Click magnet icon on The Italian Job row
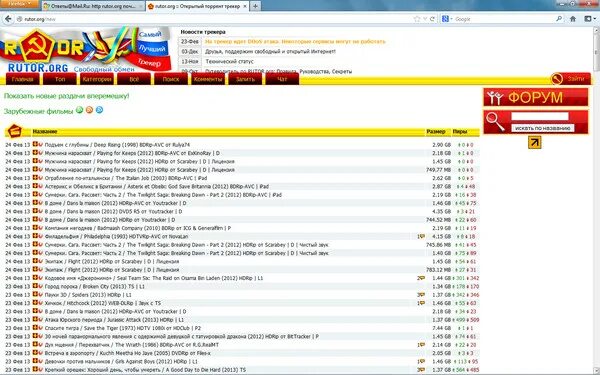 pos(40,178)
